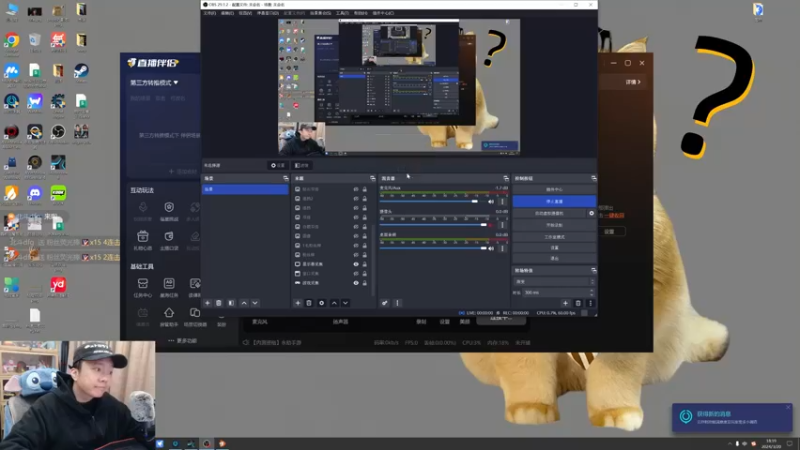Open the OBS Studio desktop shortcut

coord(58,132)
